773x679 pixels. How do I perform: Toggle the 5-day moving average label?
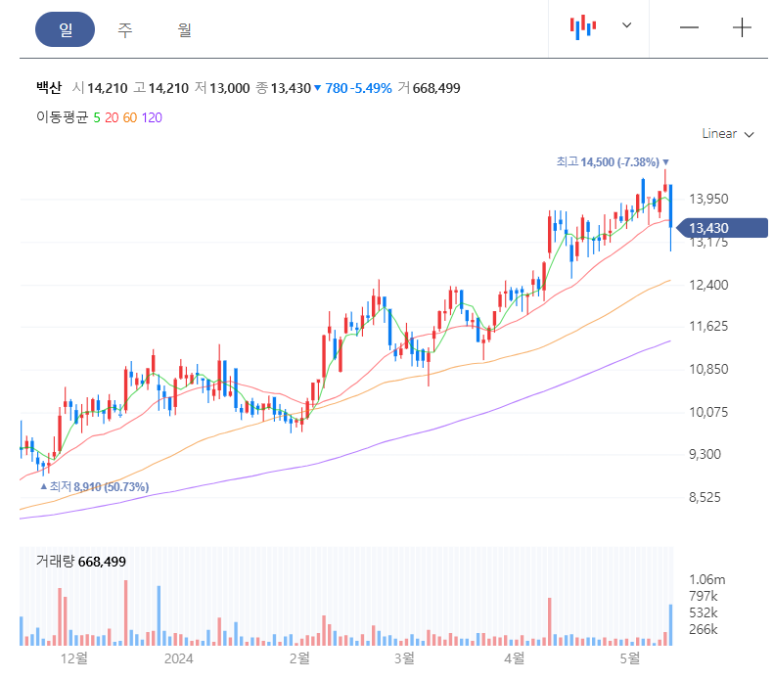tap(97, 117)
